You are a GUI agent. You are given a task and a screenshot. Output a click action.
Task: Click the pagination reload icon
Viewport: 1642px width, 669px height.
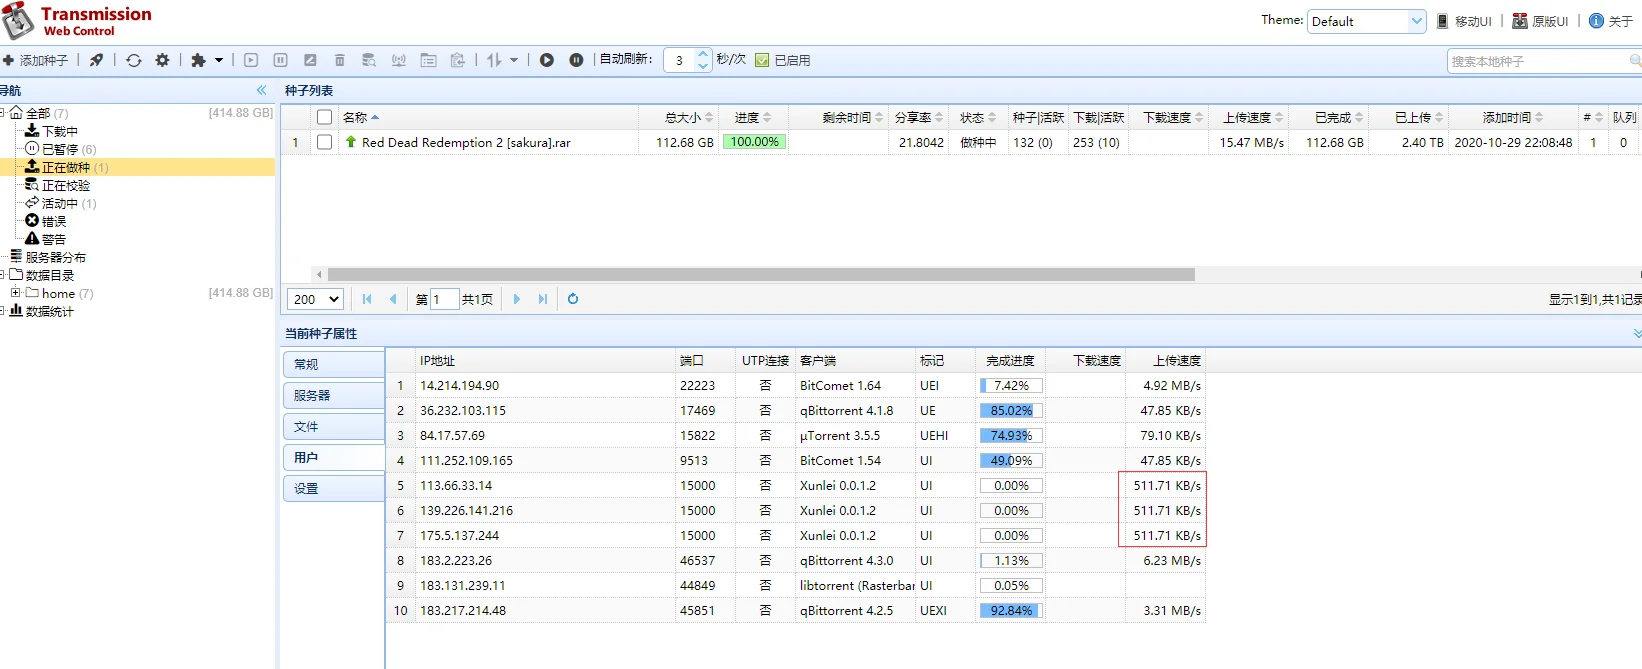coord(573,299)
